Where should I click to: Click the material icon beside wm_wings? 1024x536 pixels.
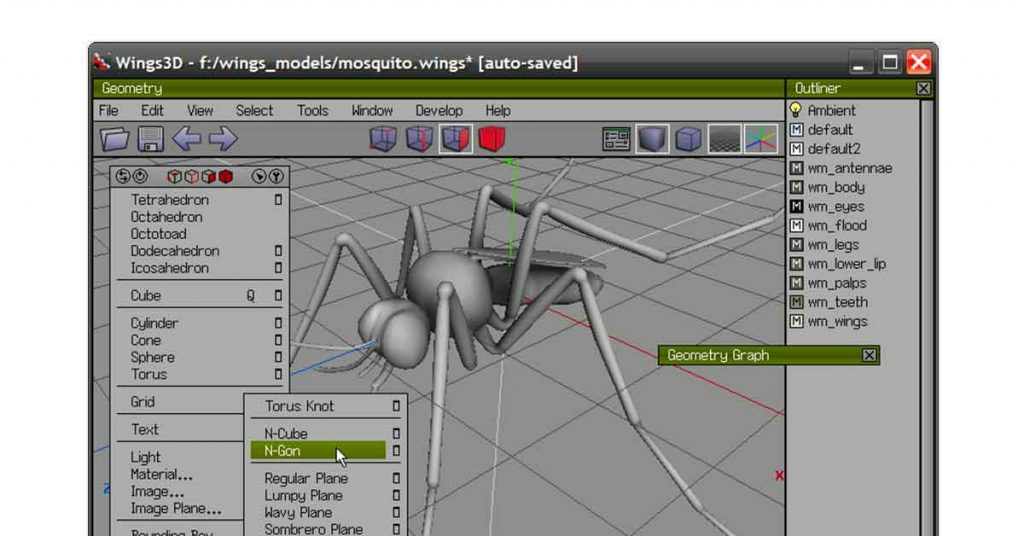point(796,321)
